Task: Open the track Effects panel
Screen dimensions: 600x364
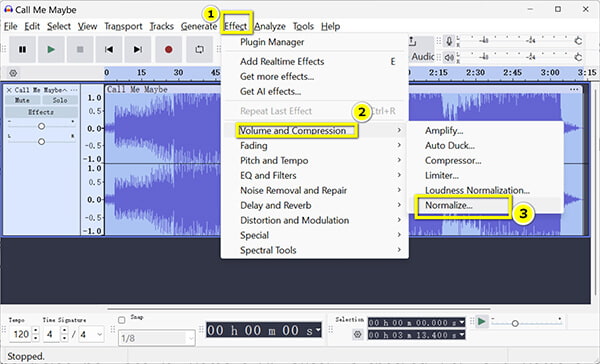Action: [x=41, y=112]
